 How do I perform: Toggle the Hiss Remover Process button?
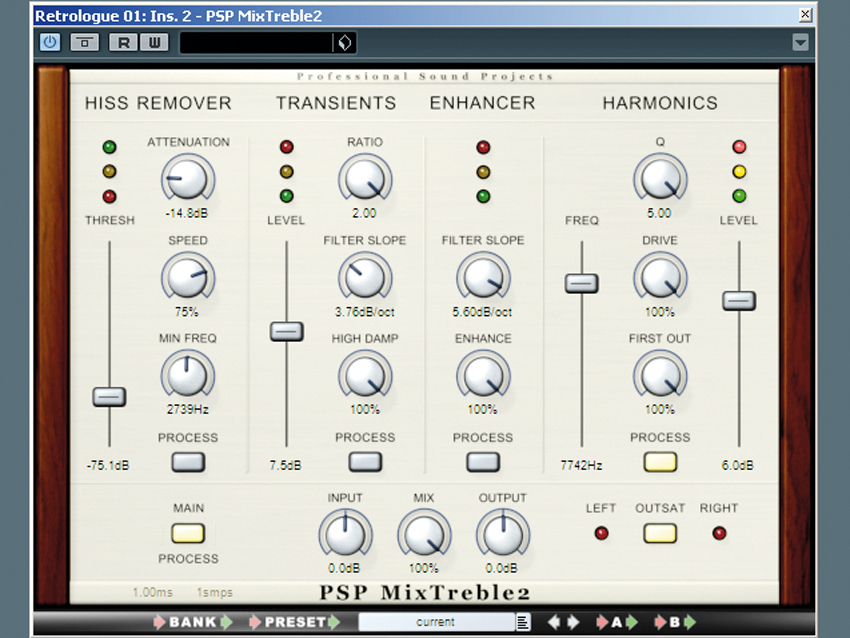tap(188, 462)
